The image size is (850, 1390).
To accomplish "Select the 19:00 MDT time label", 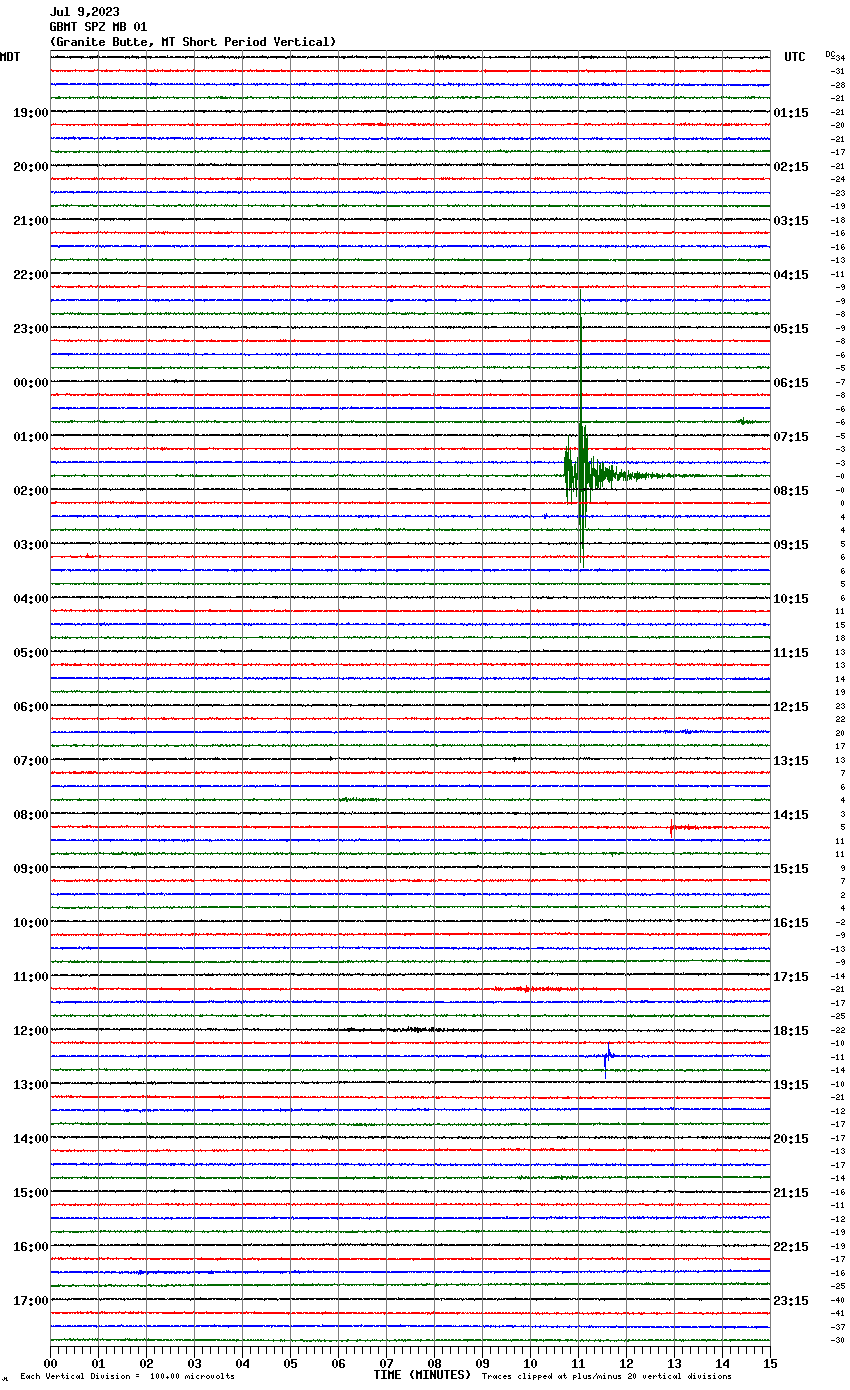I will [30, 113].
